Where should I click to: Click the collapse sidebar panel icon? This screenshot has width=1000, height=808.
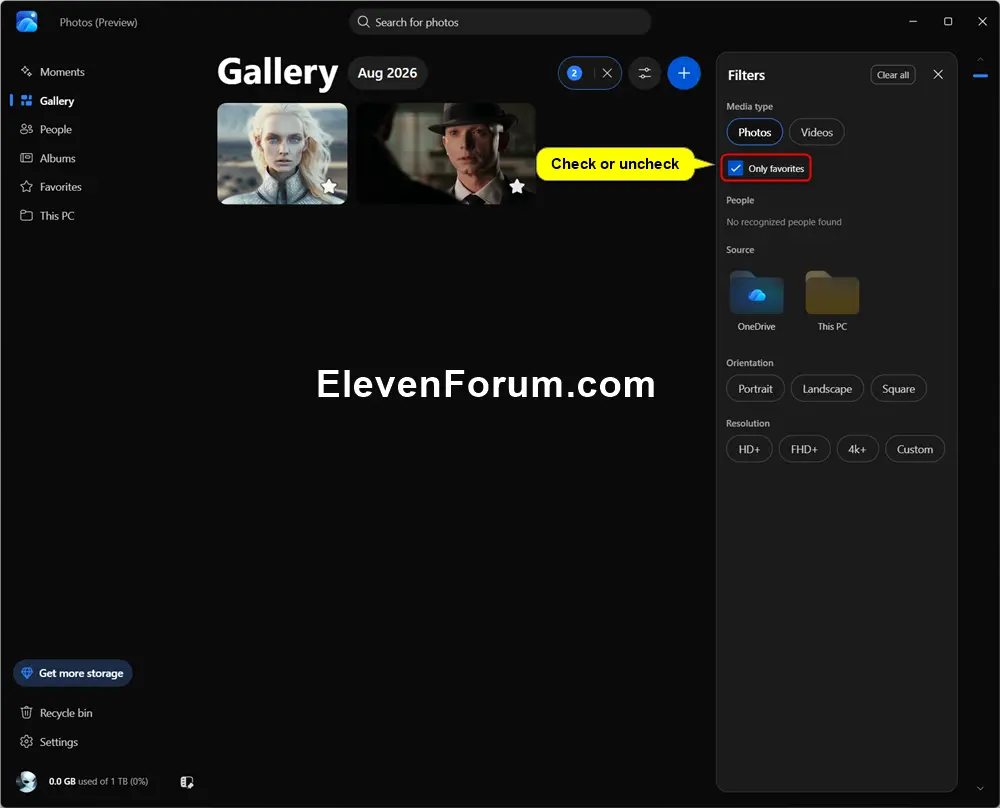coord(187,782)
